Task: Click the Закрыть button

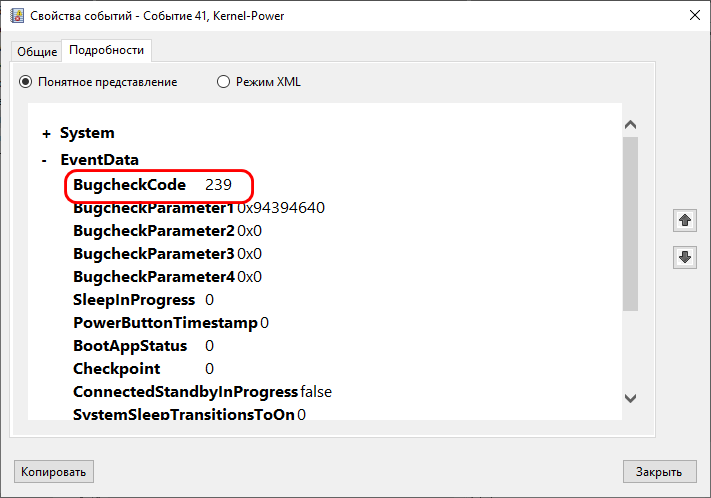Action: pyautogui.click(x=659, y=472)
